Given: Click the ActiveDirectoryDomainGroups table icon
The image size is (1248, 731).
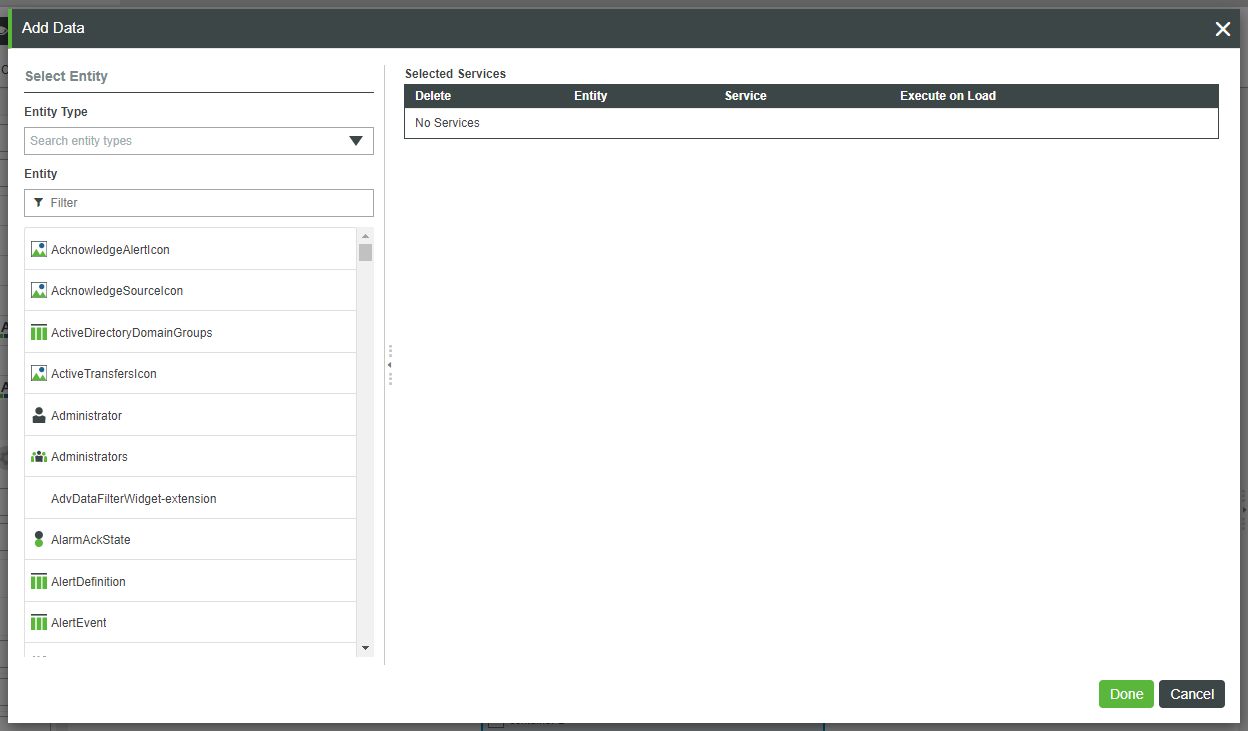Looking at the screenshot, I should pos(39,332).
